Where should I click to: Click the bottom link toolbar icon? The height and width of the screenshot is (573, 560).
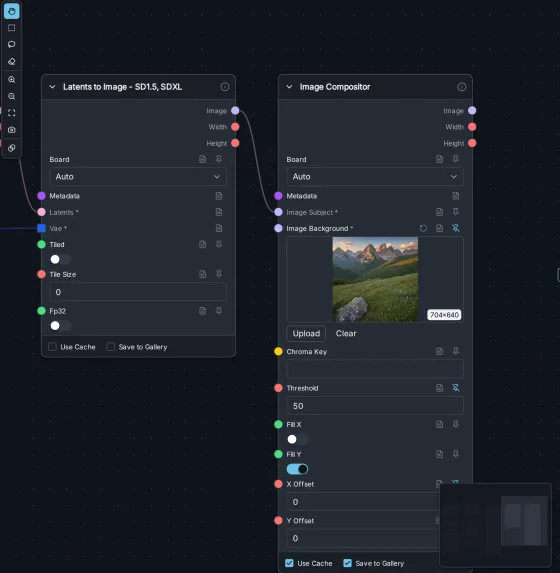(x=12, y=148)
